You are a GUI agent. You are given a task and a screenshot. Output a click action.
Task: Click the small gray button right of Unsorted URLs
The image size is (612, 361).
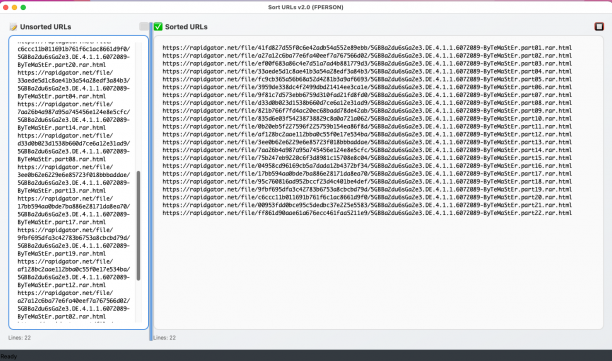point(144,26)
